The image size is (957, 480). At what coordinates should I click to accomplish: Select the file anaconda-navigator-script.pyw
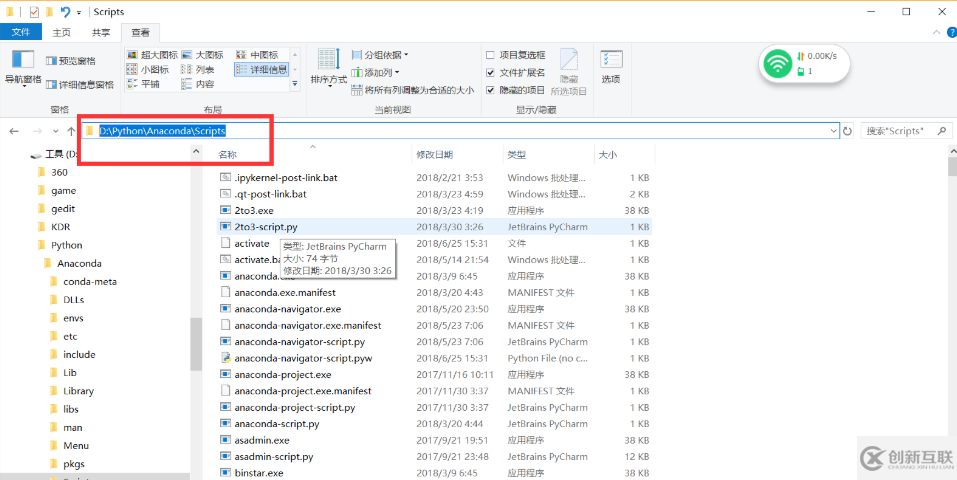click(x=303, y=358)
